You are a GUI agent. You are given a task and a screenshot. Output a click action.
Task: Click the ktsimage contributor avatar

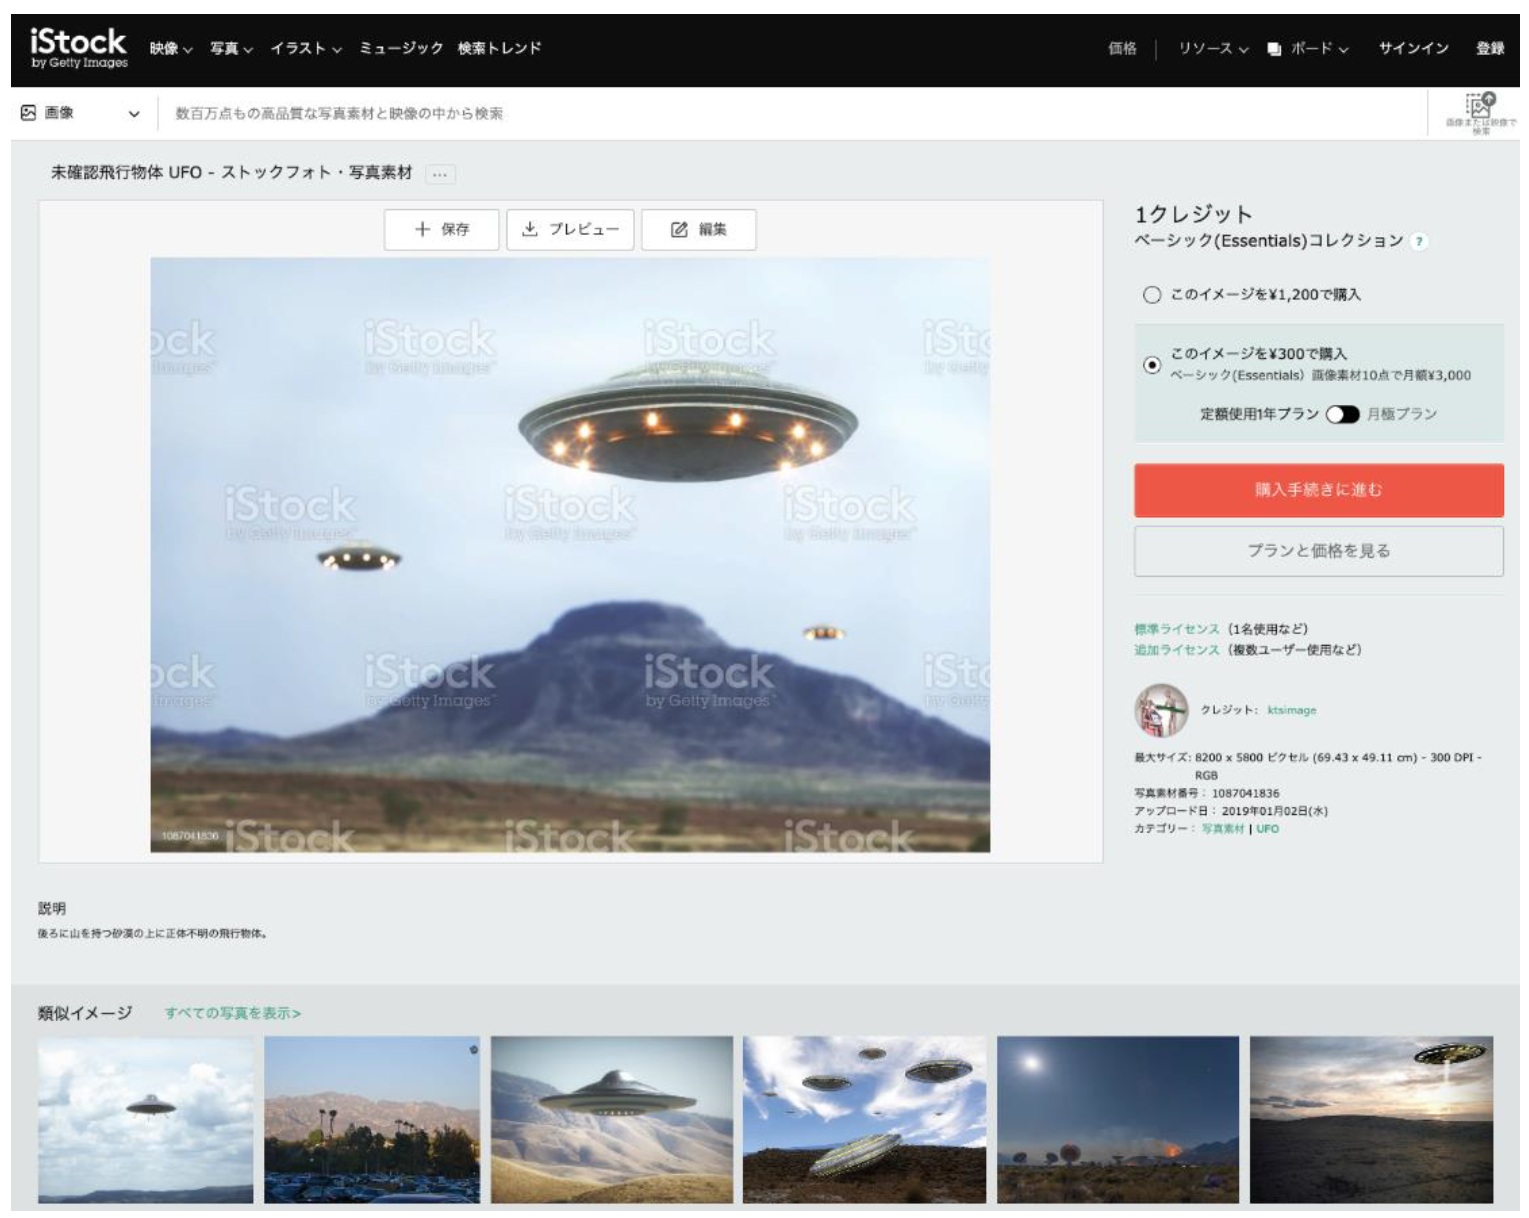coord(1161,710)
